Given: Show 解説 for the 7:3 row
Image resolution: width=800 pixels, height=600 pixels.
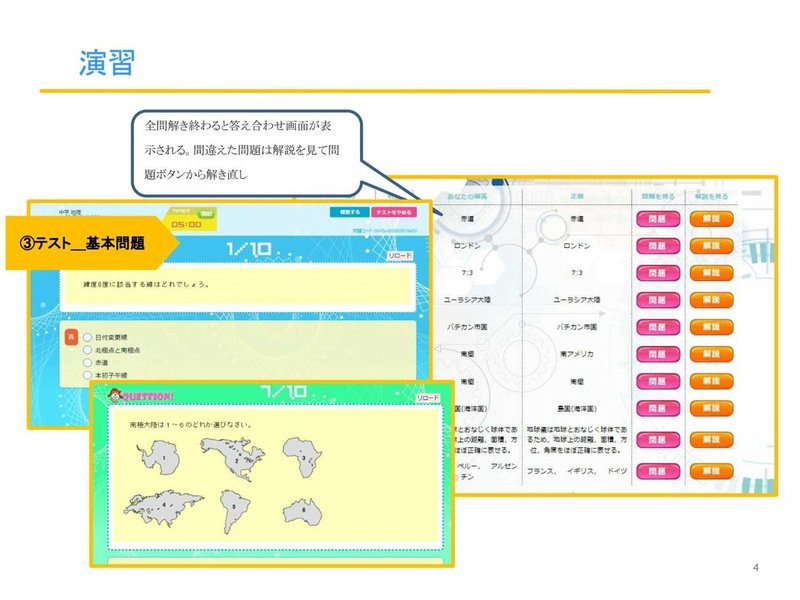Looking at the screenshot, I should coord(711,273).
